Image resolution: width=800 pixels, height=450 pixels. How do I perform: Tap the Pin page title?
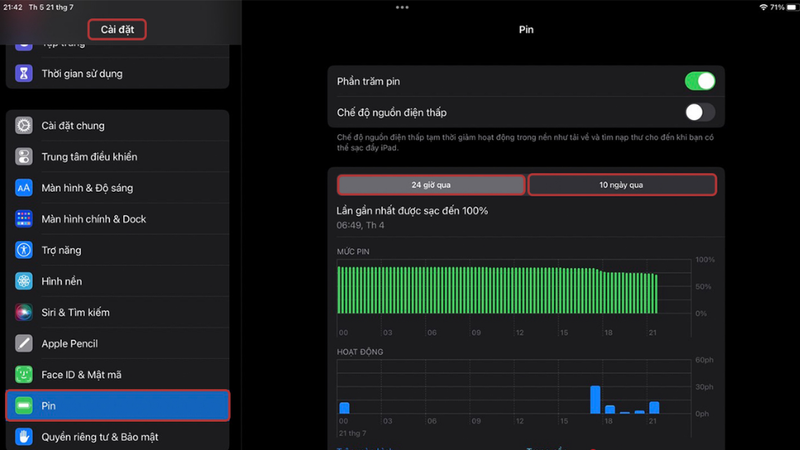pos(526,30)
